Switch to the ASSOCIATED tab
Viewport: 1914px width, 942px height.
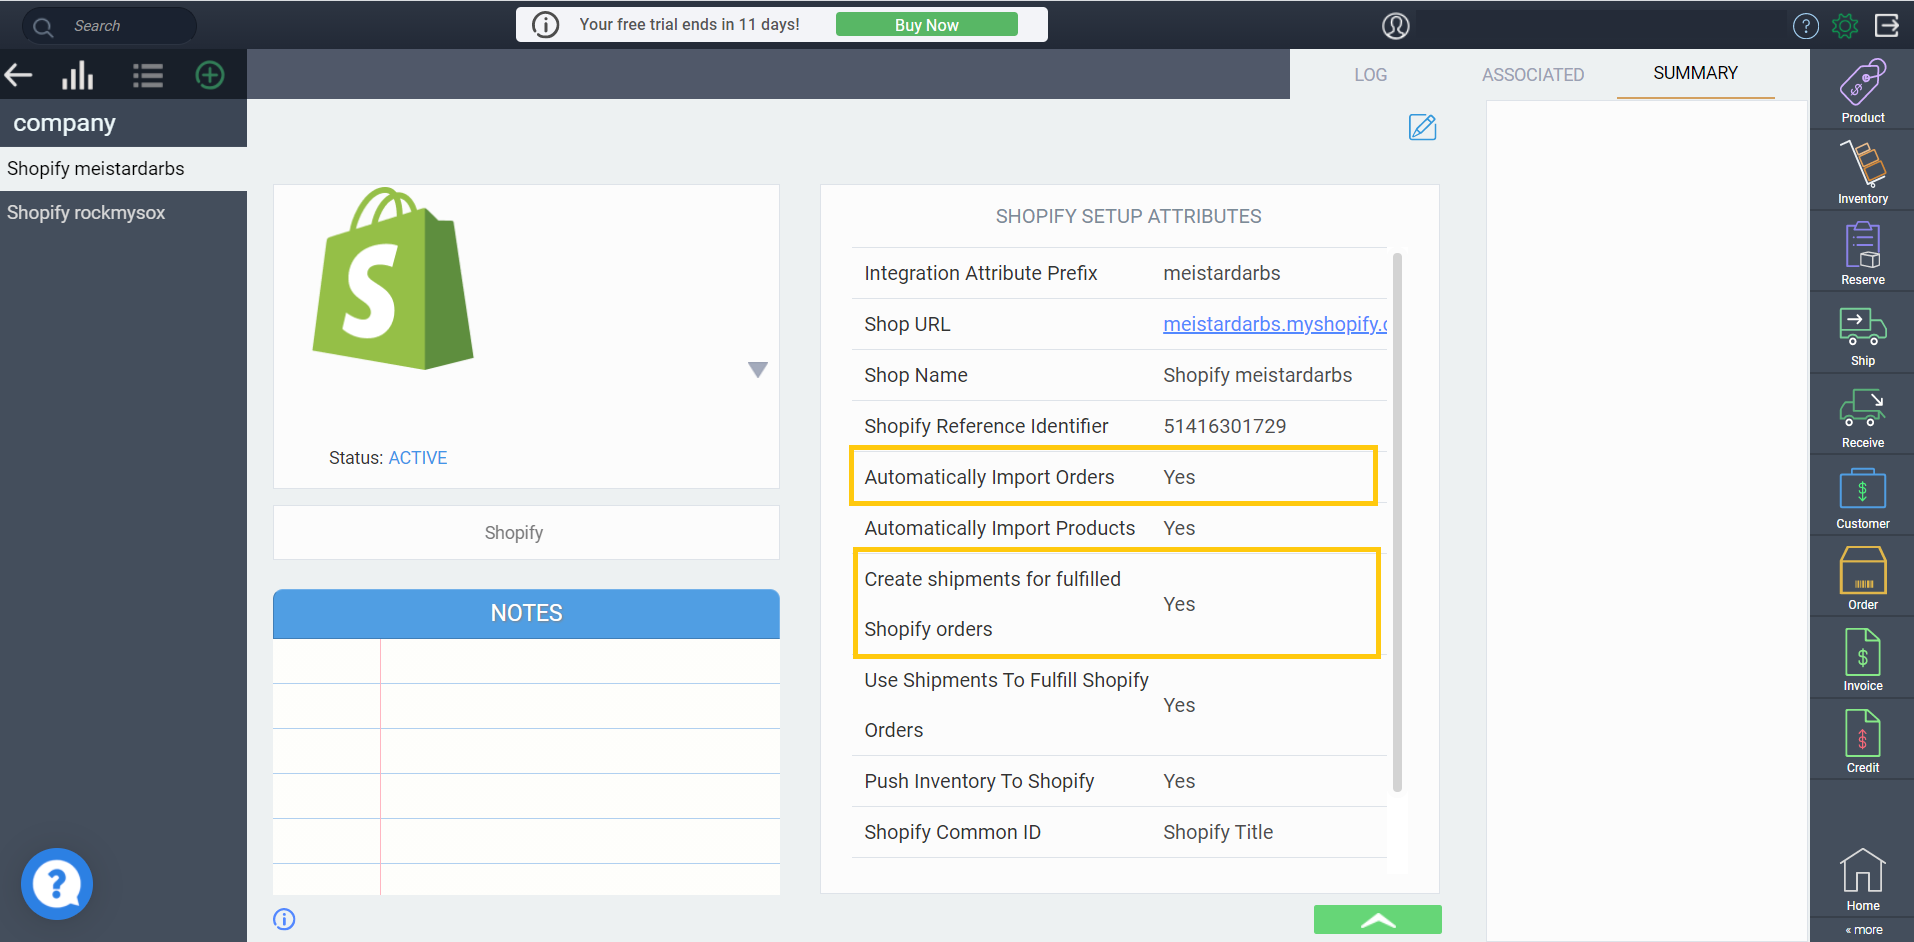tap(1533, 75)
